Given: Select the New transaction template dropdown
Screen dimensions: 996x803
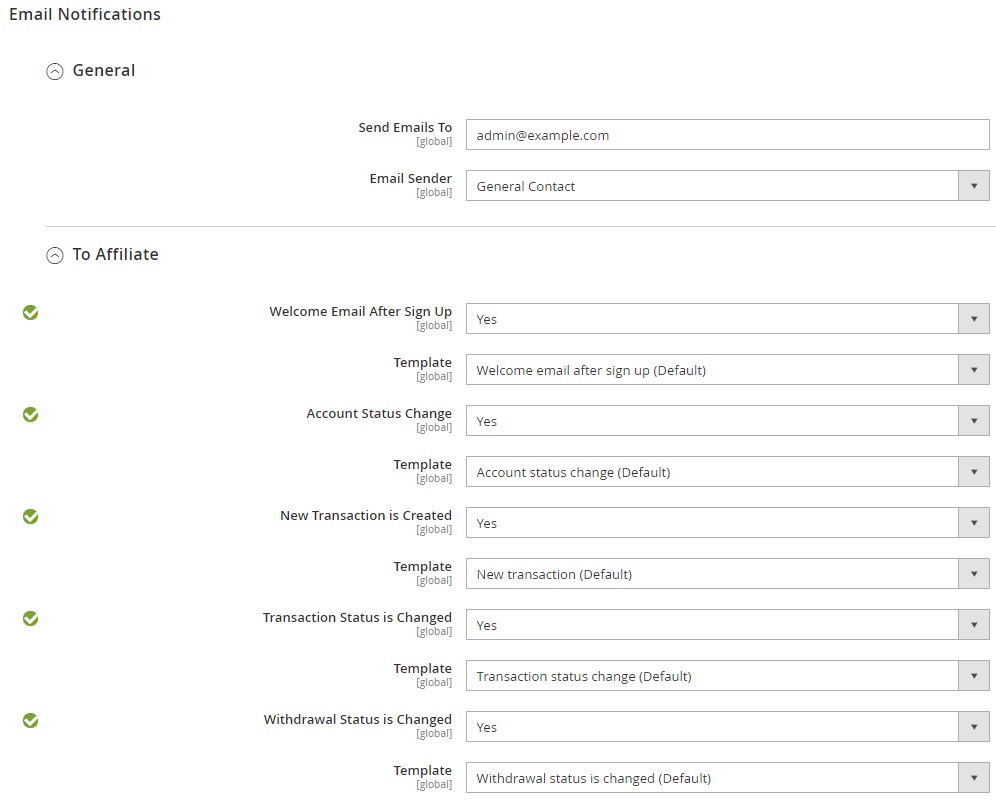Looking at the screenshot, I should coord(727,574).
